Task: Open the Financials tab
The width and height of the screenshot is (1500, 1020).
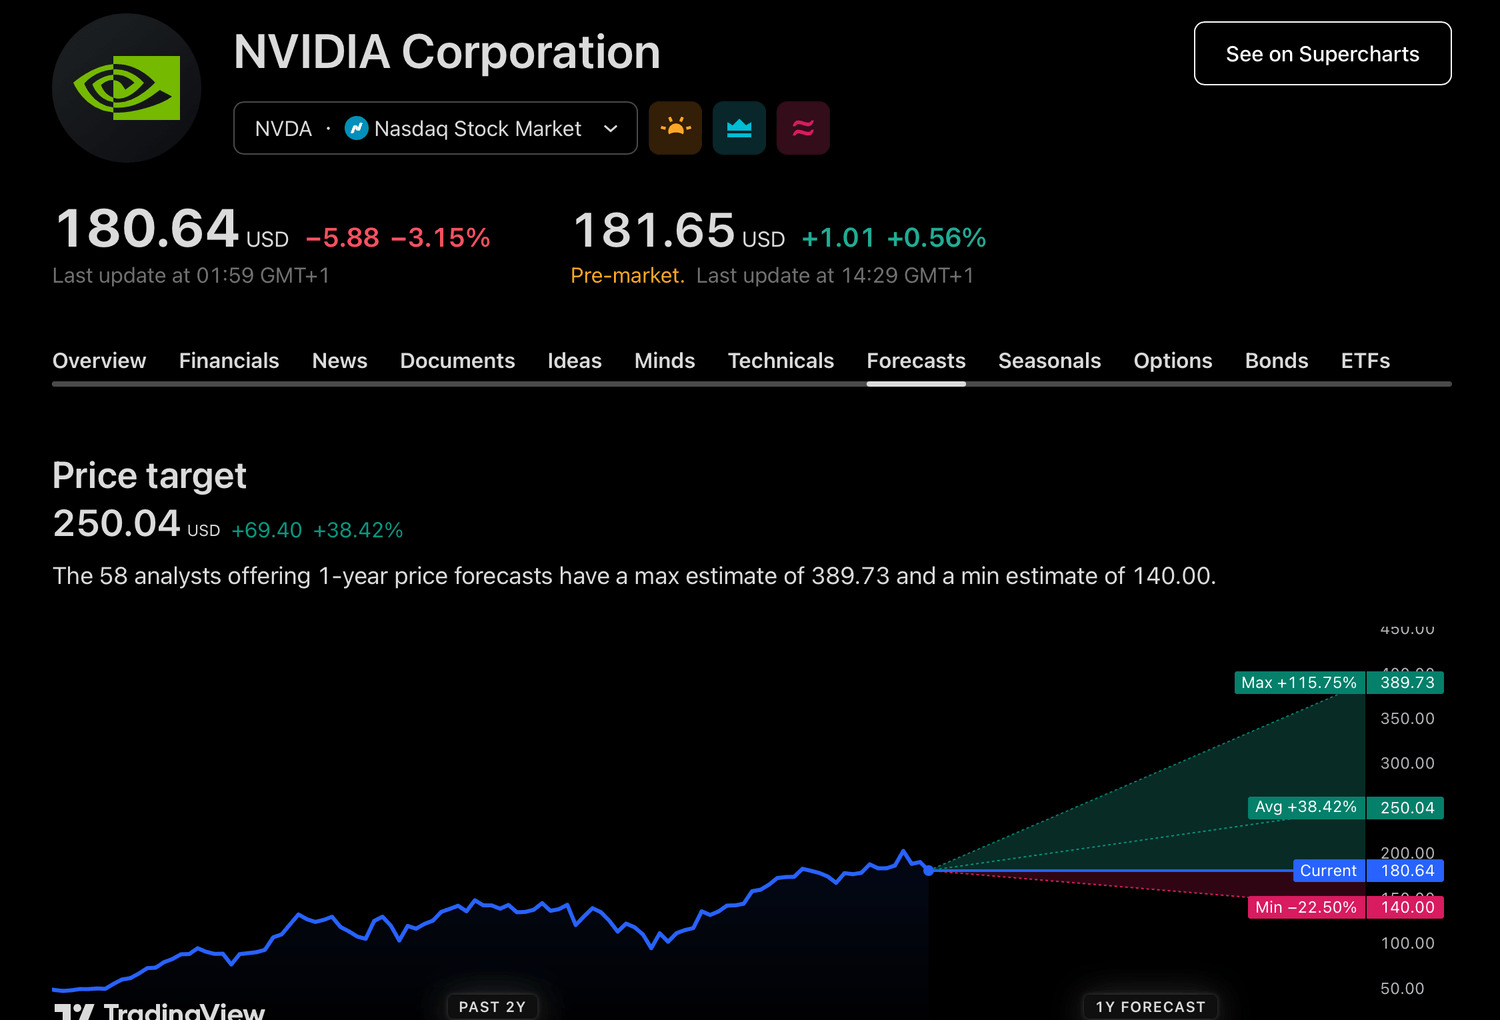Action: [229, 361]
